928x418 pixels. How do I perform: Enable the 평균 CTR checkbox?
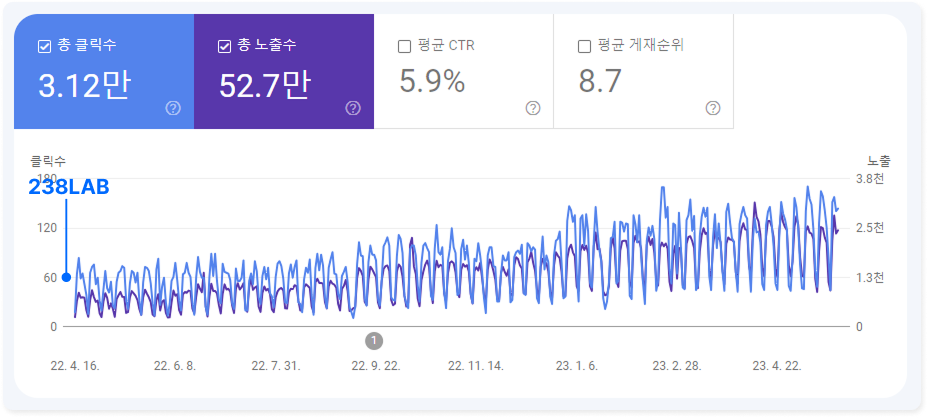pos(404,46)
